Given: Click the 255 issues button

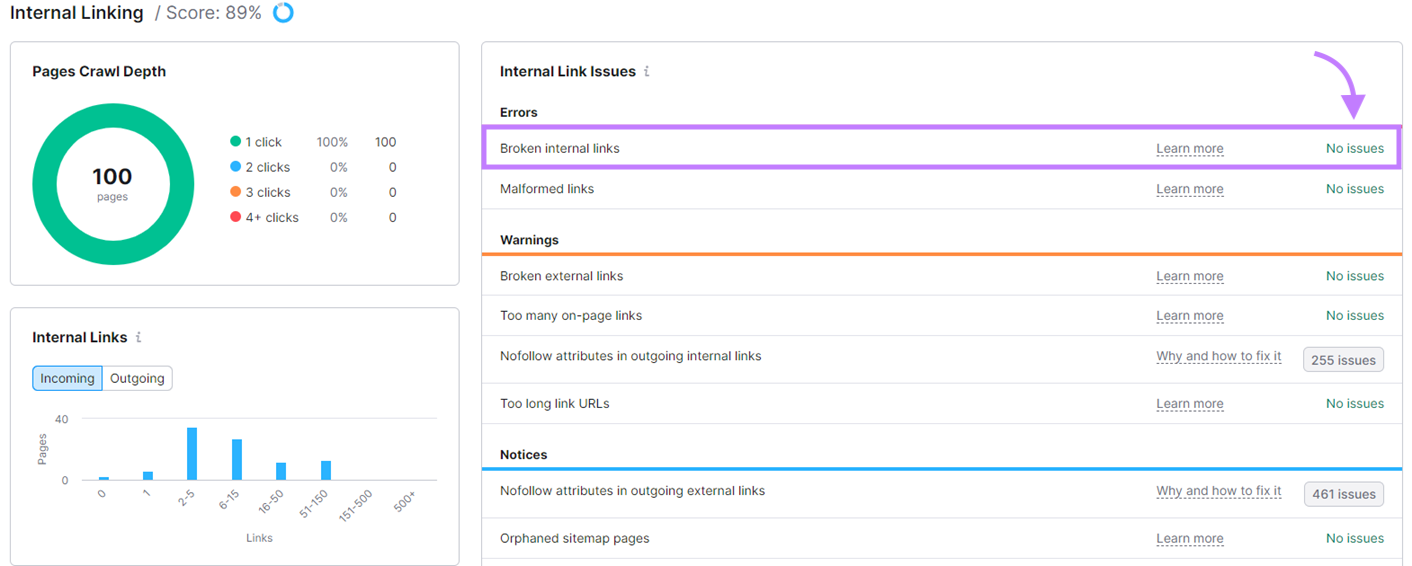Looking at the screenshot, I should tap(1343, 360).
